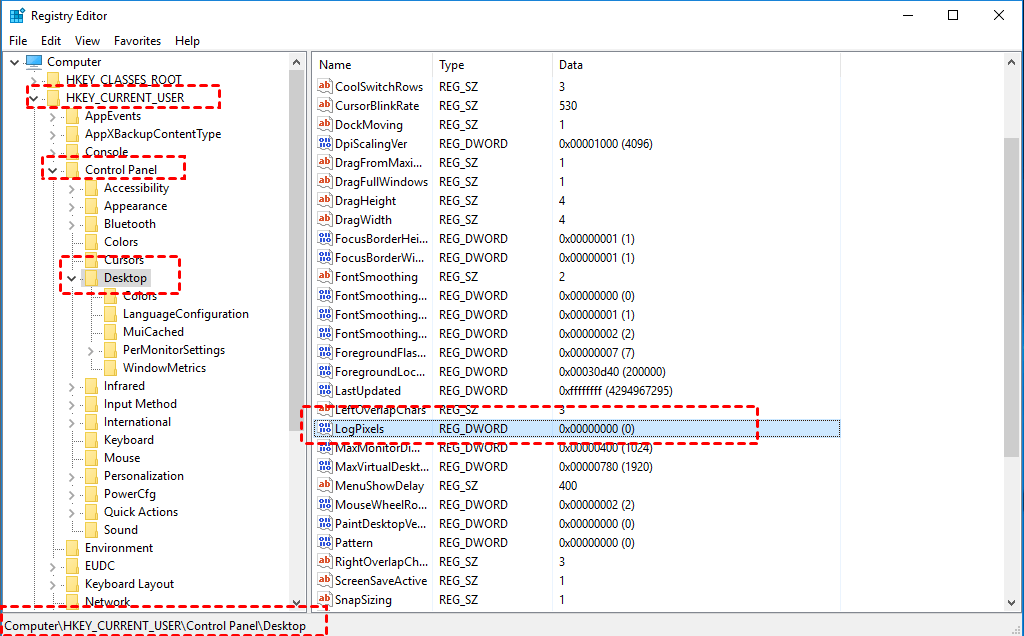The width and height of the screenshot is (1024, 636).
Task: Click the DWORD icon beside DpiScalingVer
Action: (324, 144)
